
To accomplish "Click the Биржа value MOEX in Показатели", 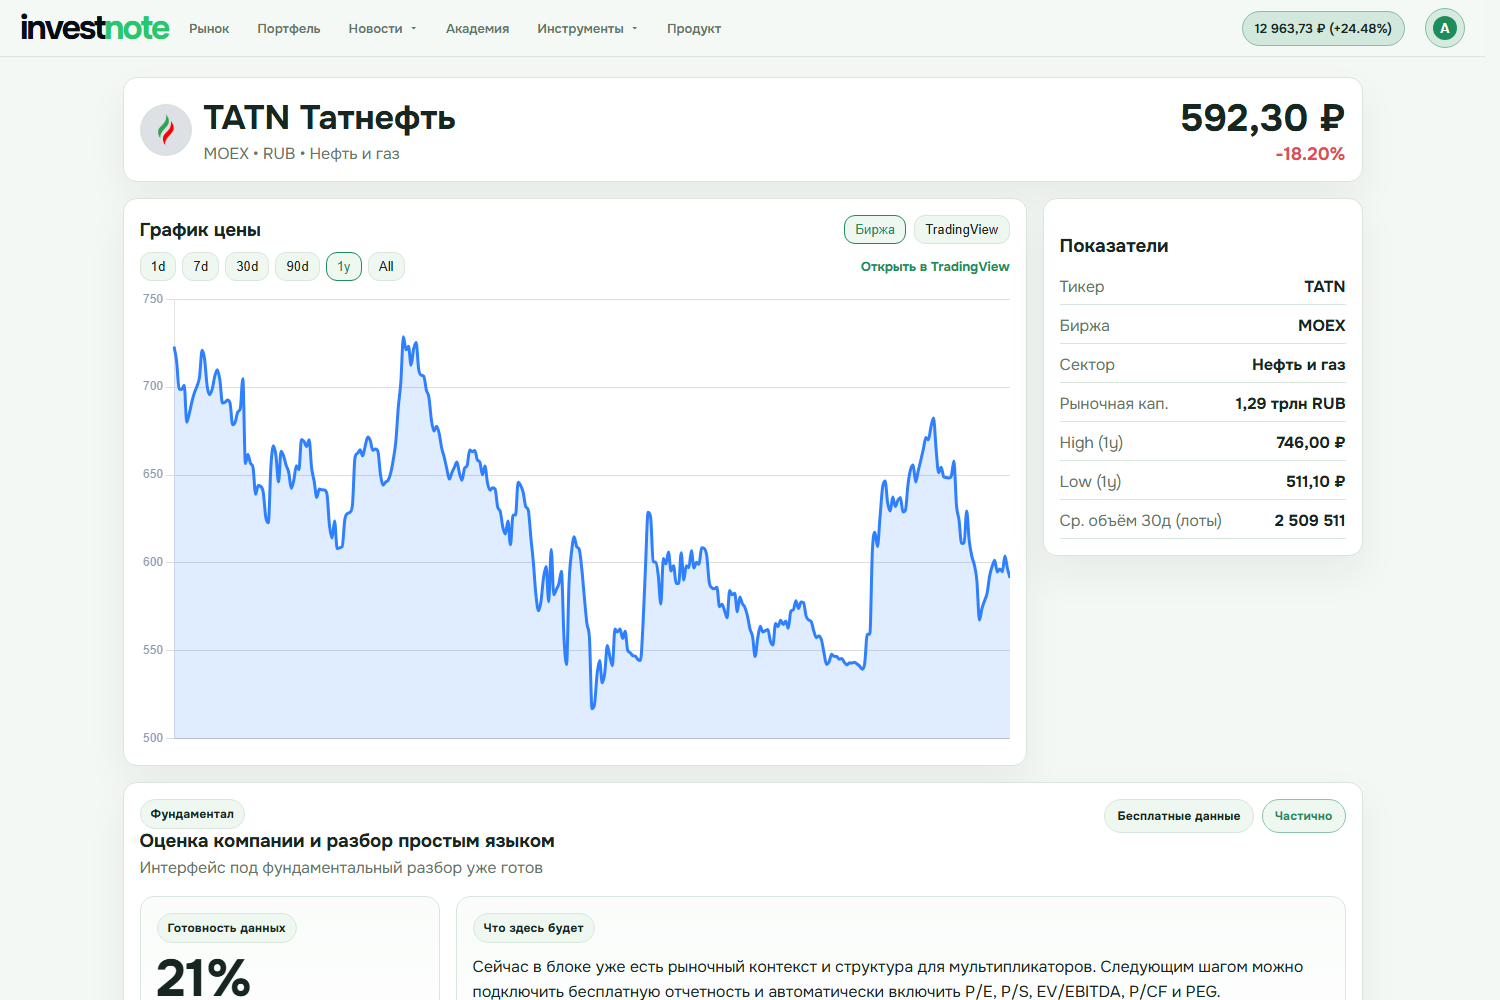I will click(x=1321, y=326).
